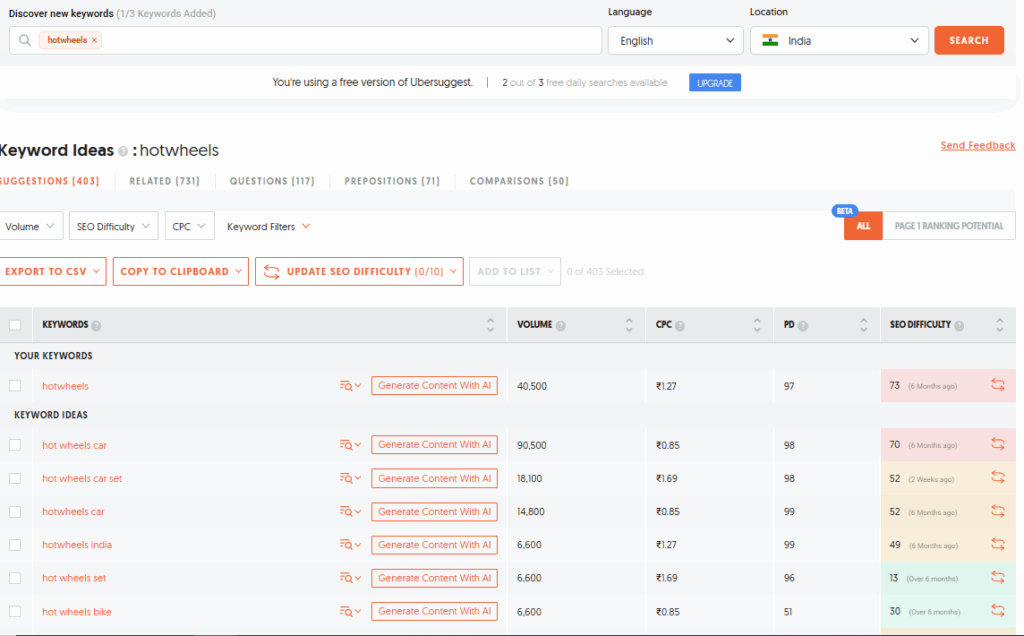Refresh SEO difficulty for hot wheels car set
The width and height of the screenshot is (1024, 636).
(x=998, y=477)
